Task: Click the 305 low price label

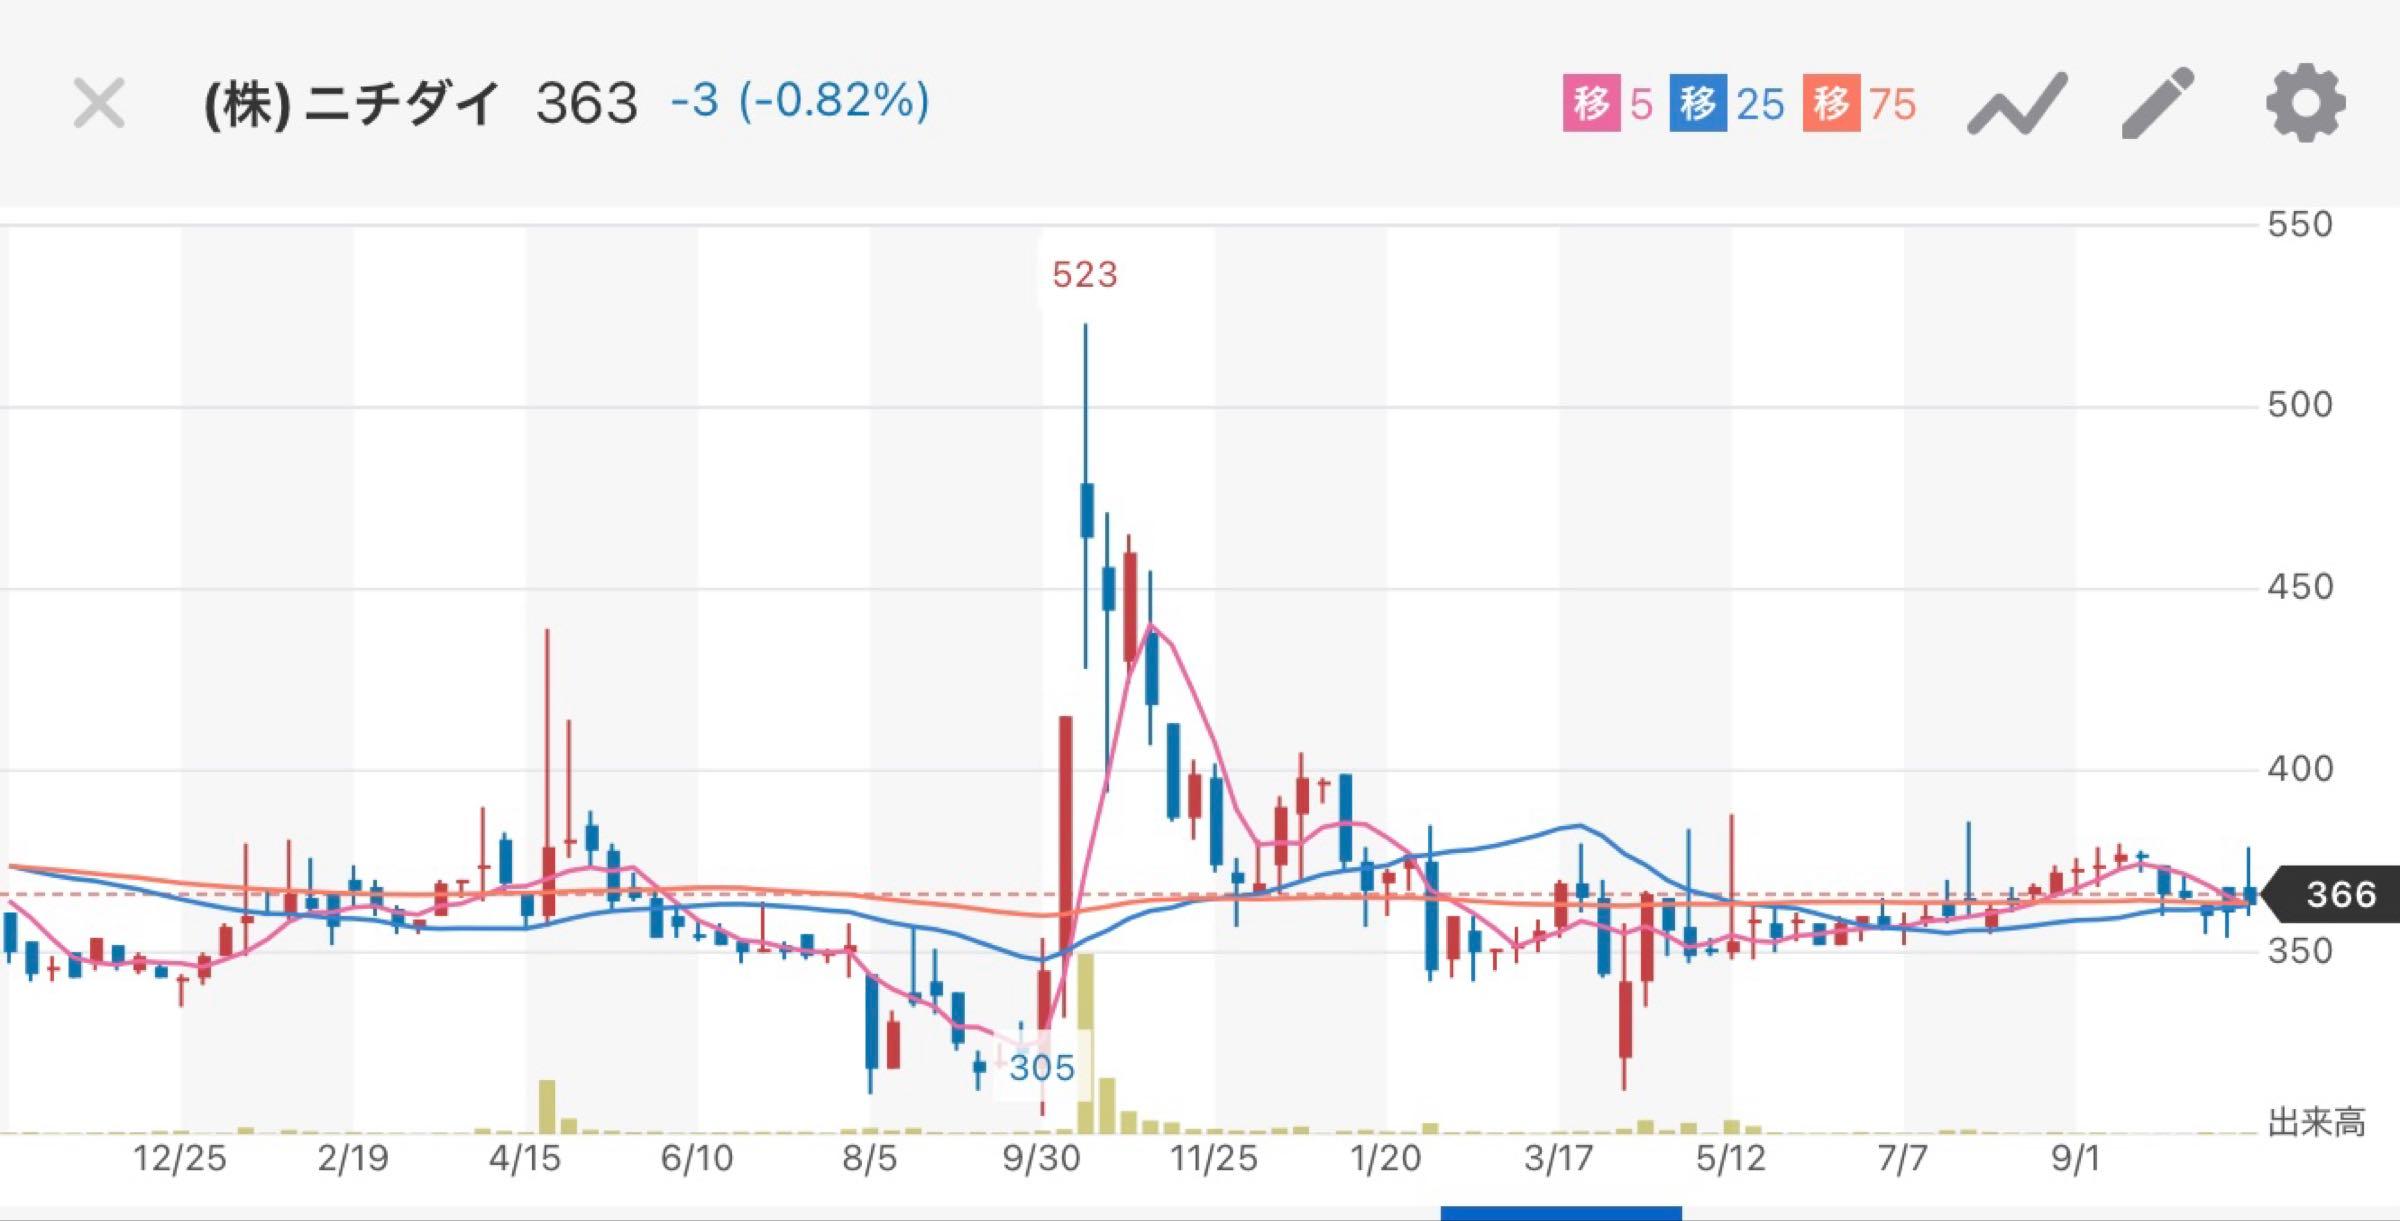Action: (1041, 1067)
